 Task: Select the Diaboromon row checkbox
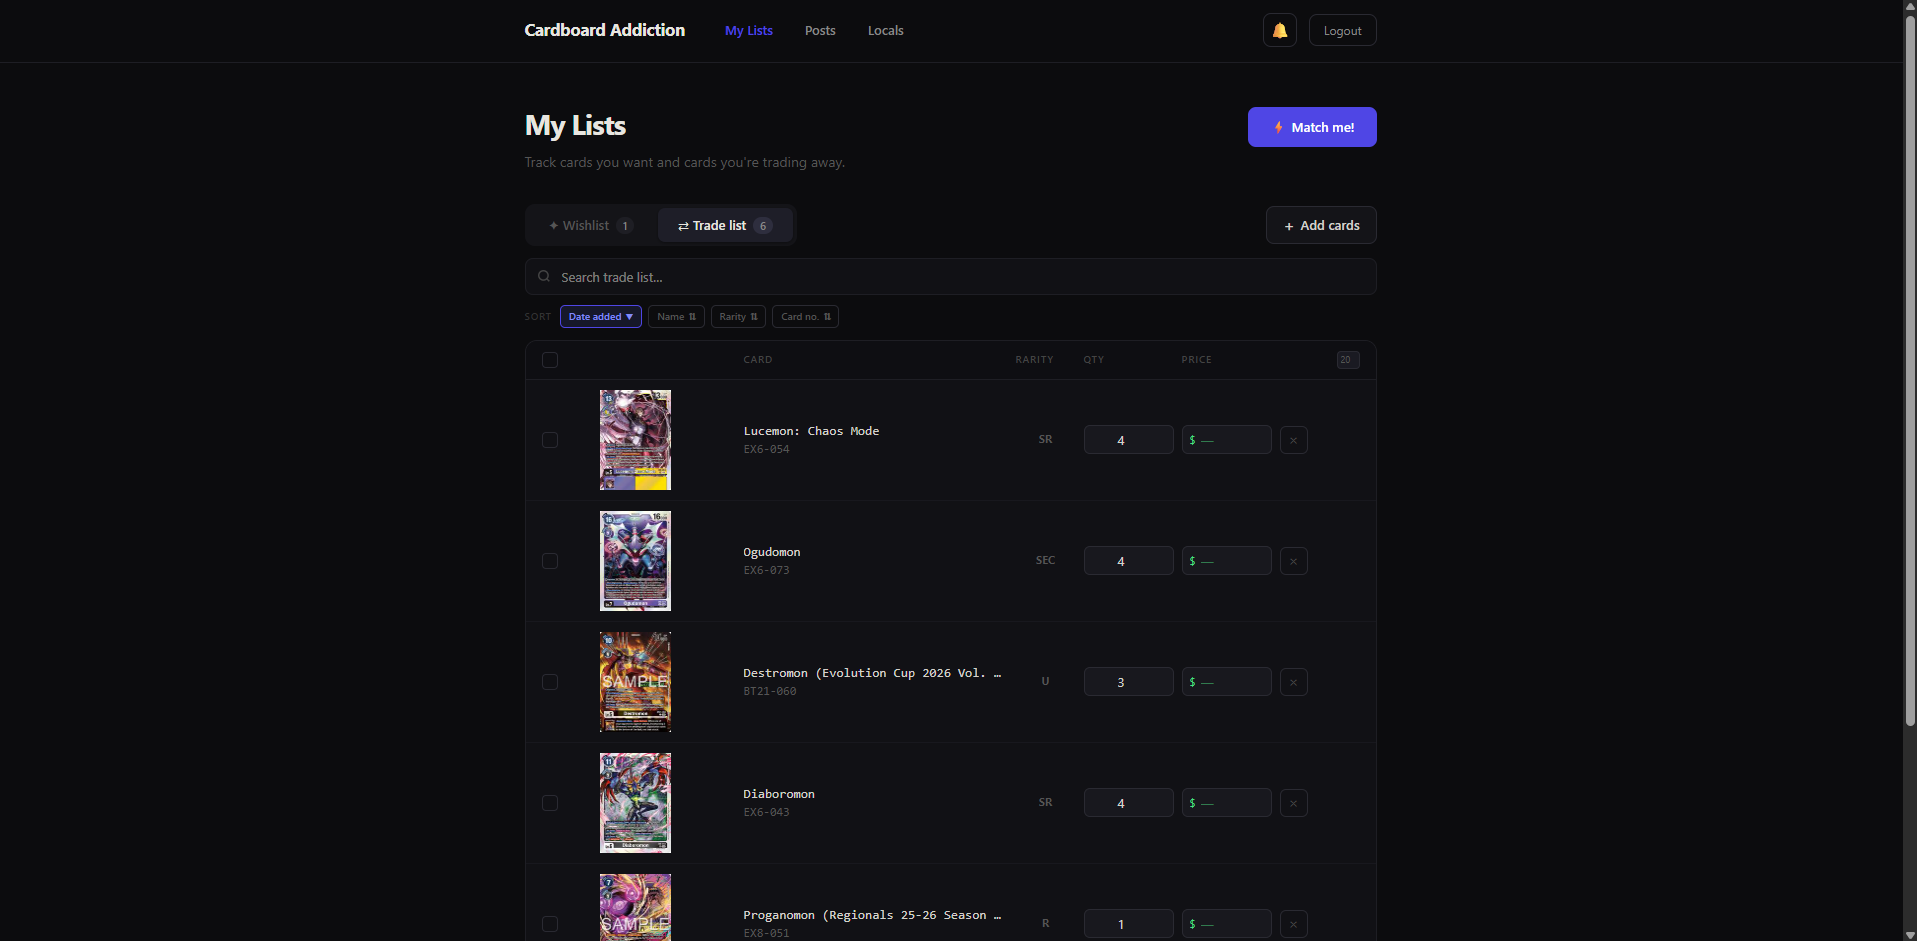550,803
